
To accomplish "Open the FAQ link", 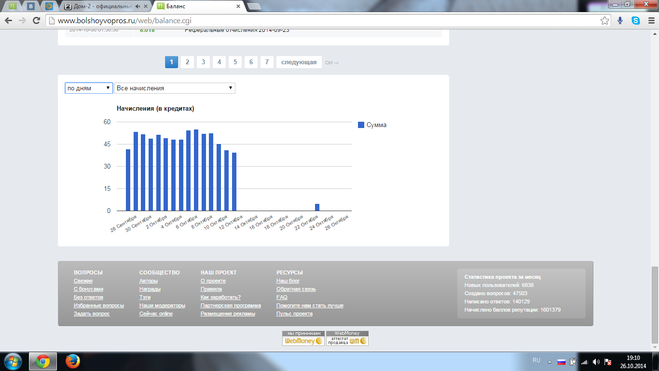I will coord(282,297).
